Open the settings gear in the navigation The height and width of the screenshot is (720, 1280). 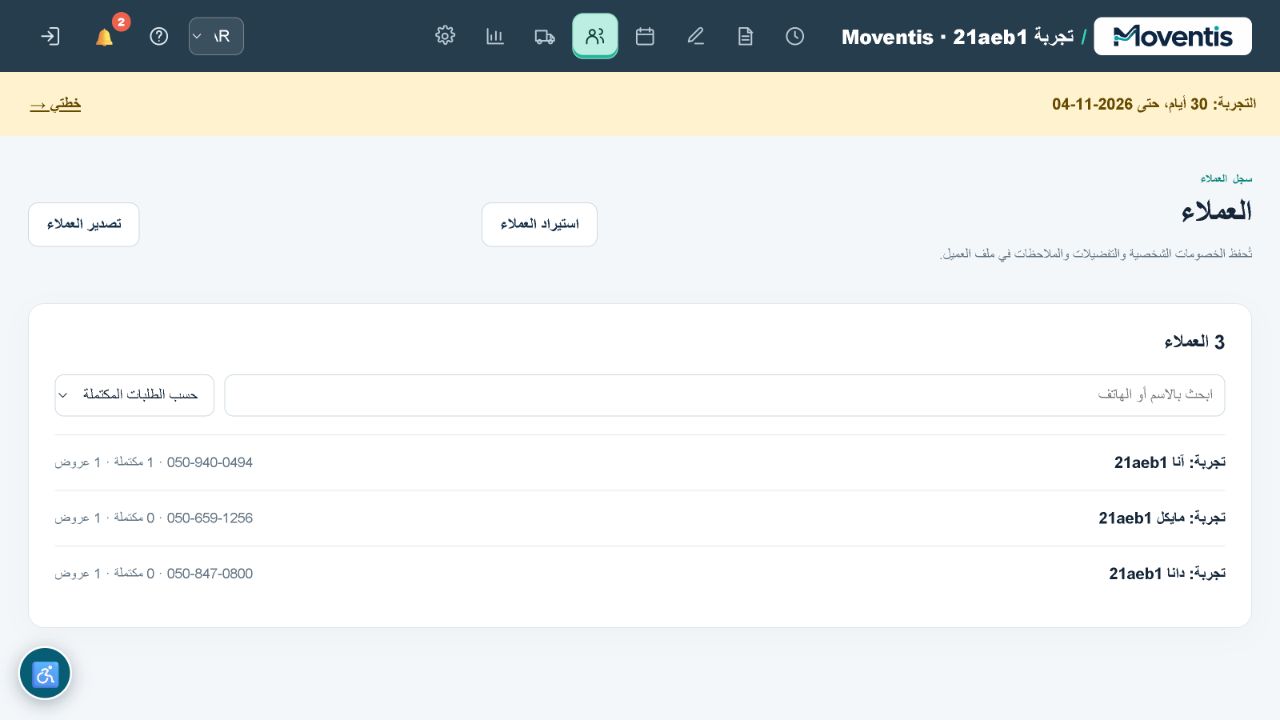[445, 36]
